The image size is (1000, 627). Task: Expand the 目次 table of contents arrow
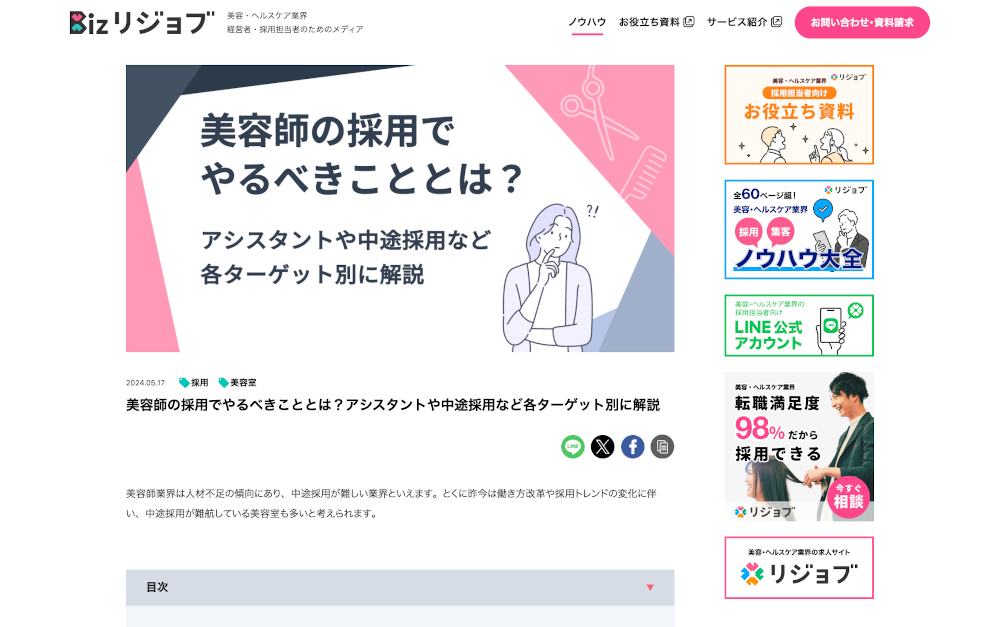[x=651, y=587]
